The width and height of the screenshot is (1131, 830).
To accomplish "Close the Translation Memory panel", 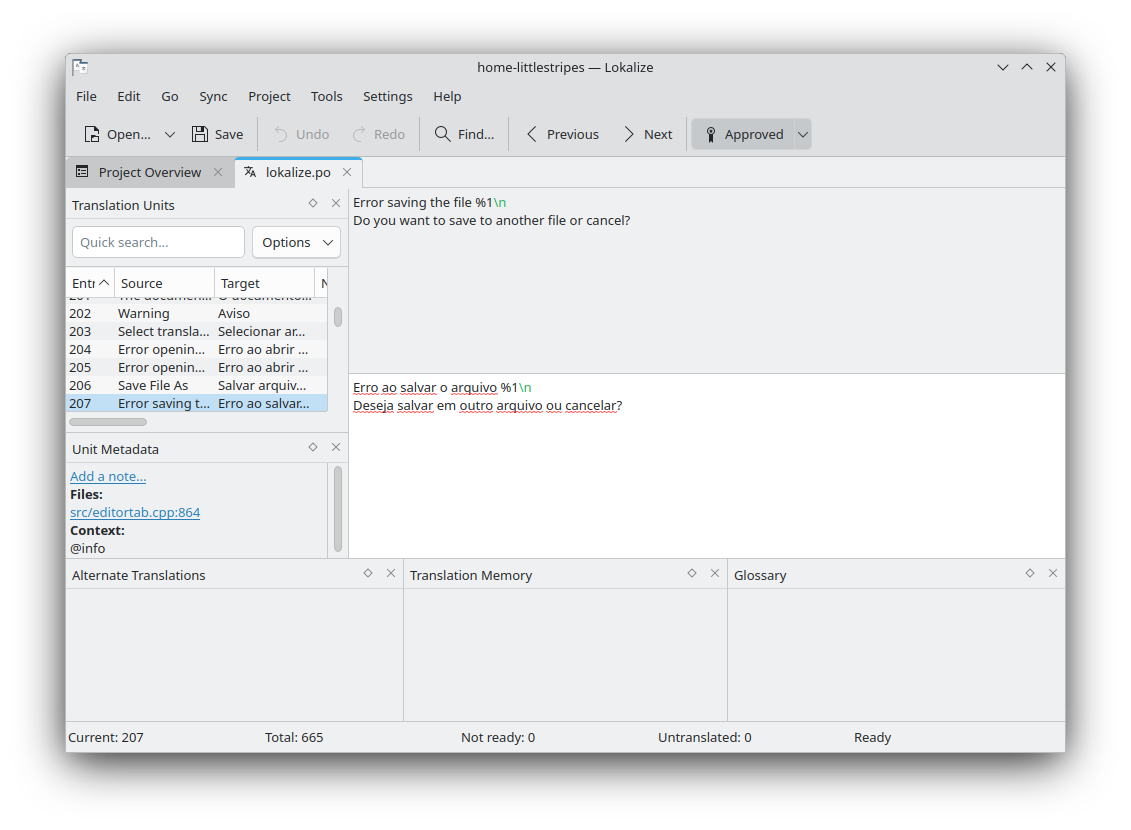I will 715,573.
